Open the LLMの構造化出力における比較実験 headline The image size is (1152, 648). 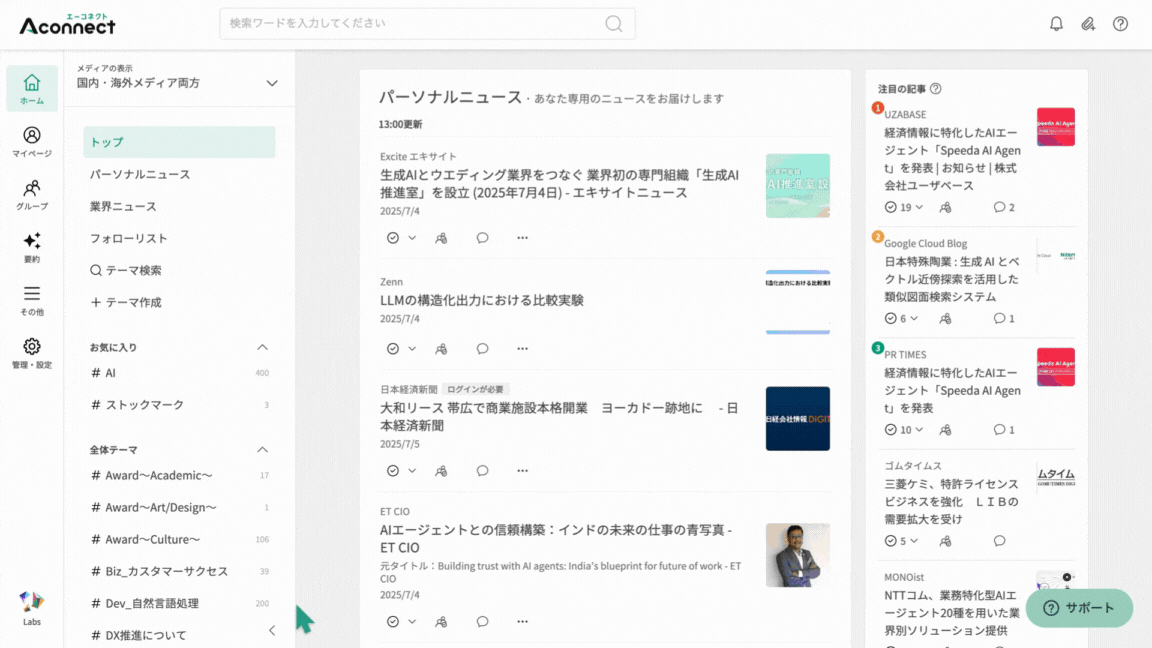[482, 300]
